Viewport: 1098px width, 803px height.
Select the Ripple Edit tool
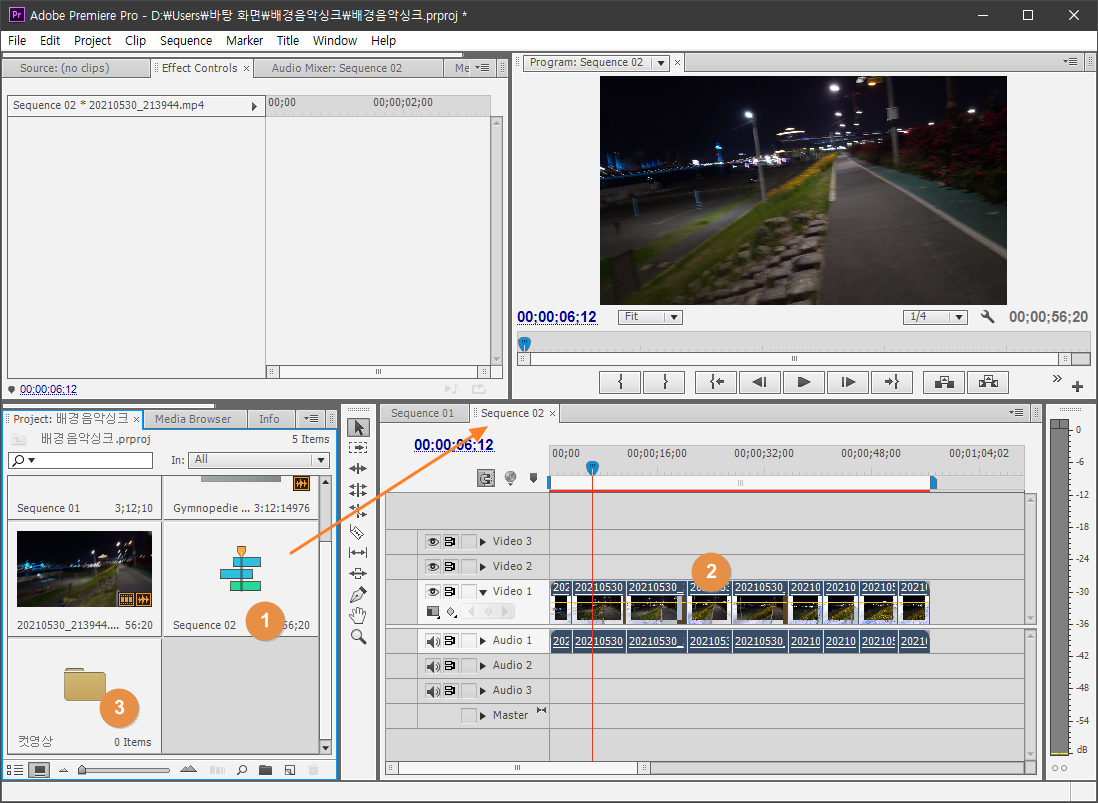(357, 469)
